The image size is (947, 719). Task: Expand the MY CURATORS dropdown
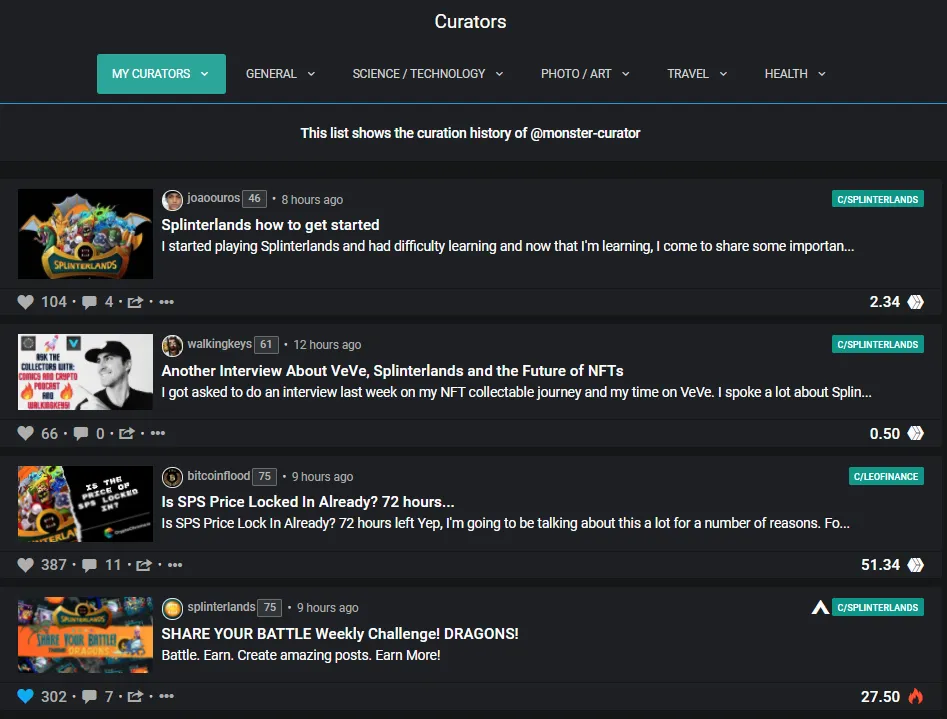point(161,74)
